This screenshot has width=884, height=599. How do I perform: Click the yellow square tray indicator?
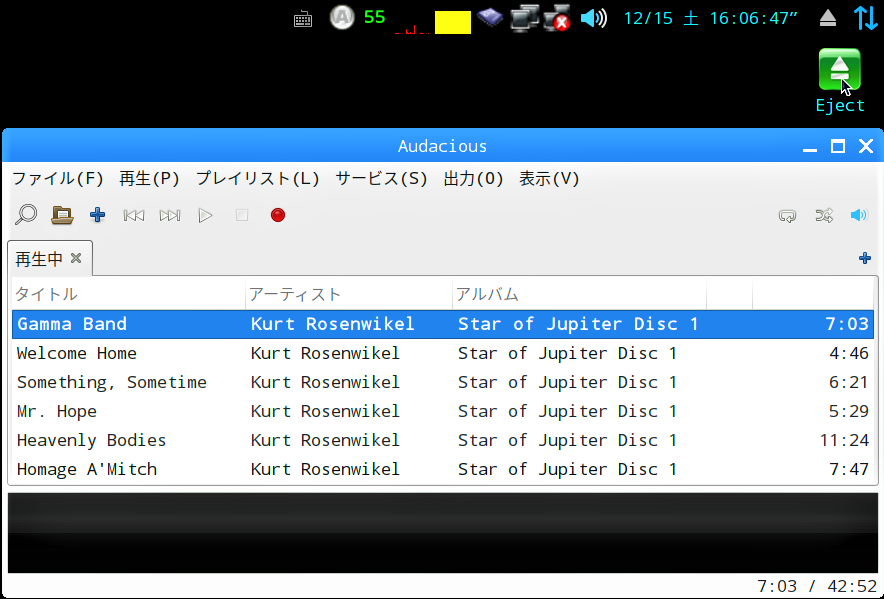453,23
